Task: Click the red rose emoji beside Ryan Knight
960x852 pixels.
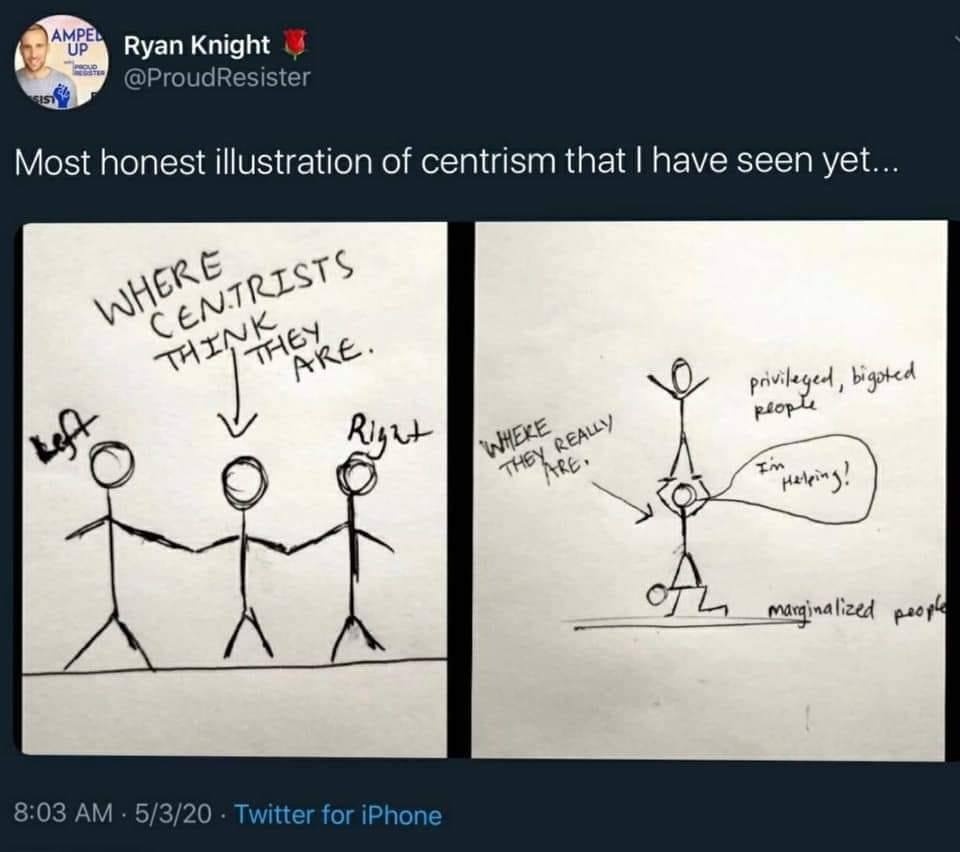Action: [295, 45]
